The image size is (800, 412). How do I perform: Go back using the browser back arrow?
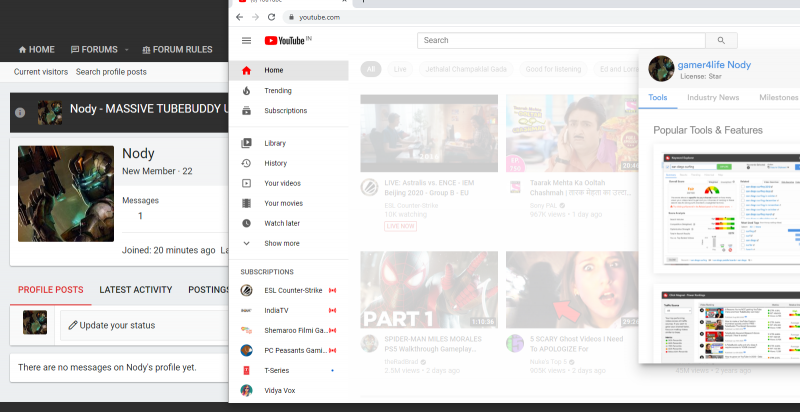(240, 17)
